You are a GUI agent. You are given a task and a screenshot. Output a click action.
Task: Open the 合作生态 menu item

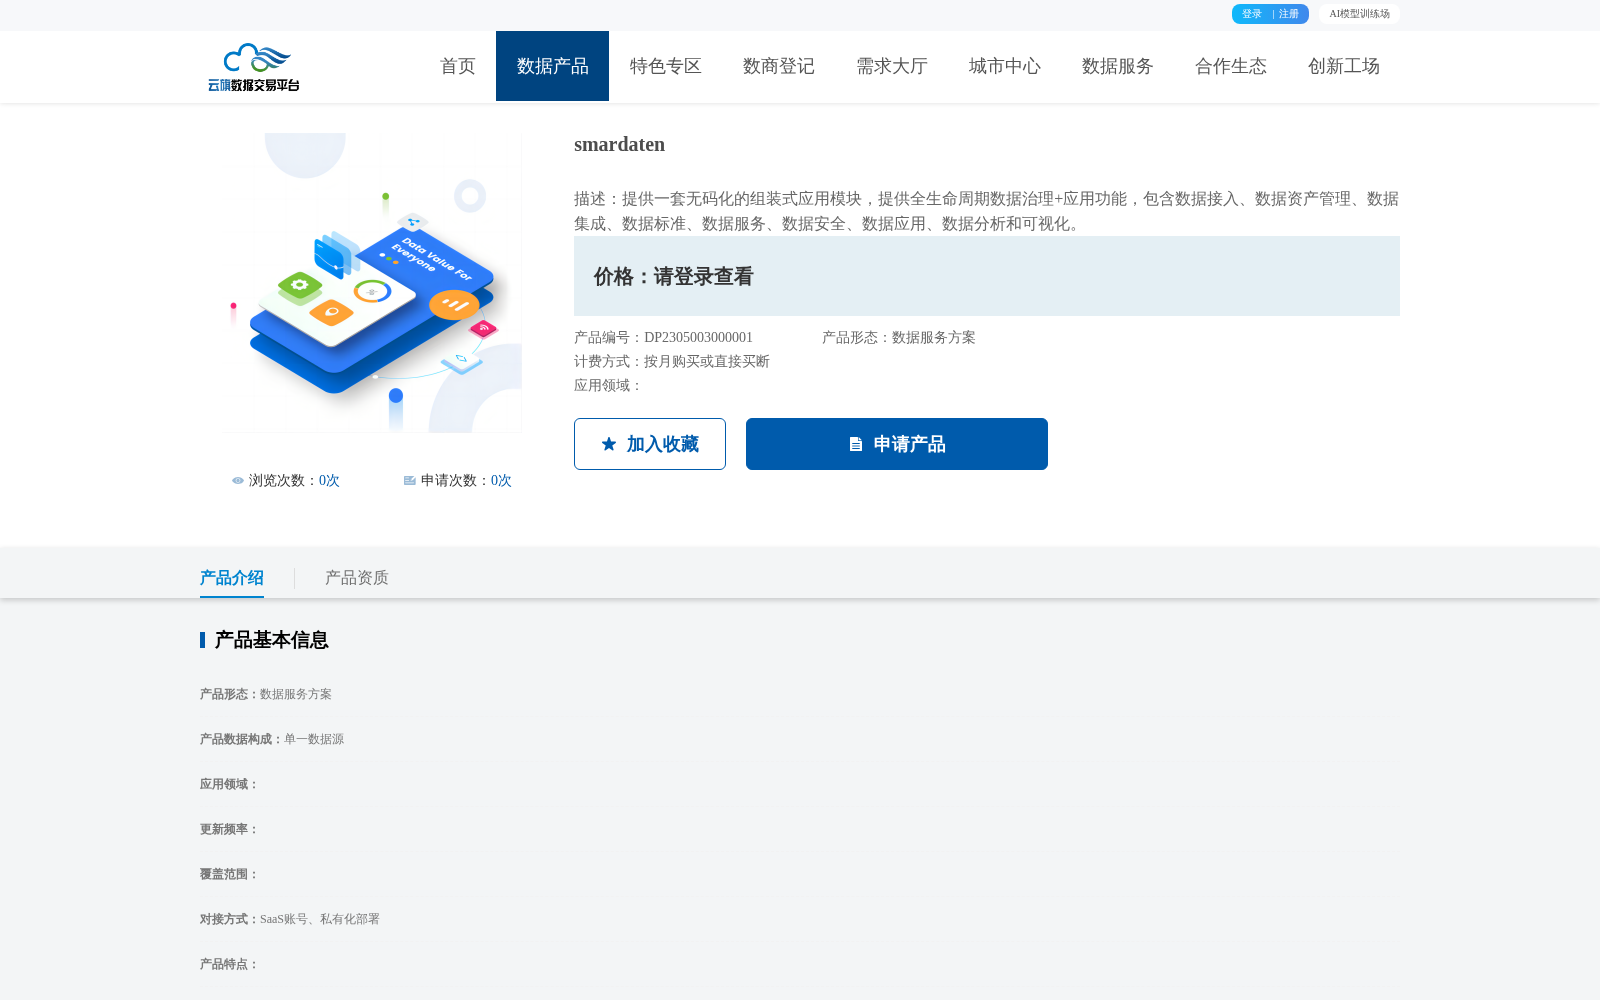[x=1231, y=66]
